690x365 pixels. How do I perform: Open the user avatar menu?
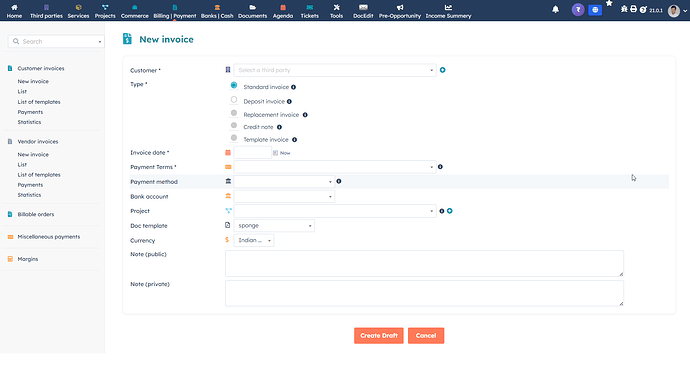click(674, 11)
